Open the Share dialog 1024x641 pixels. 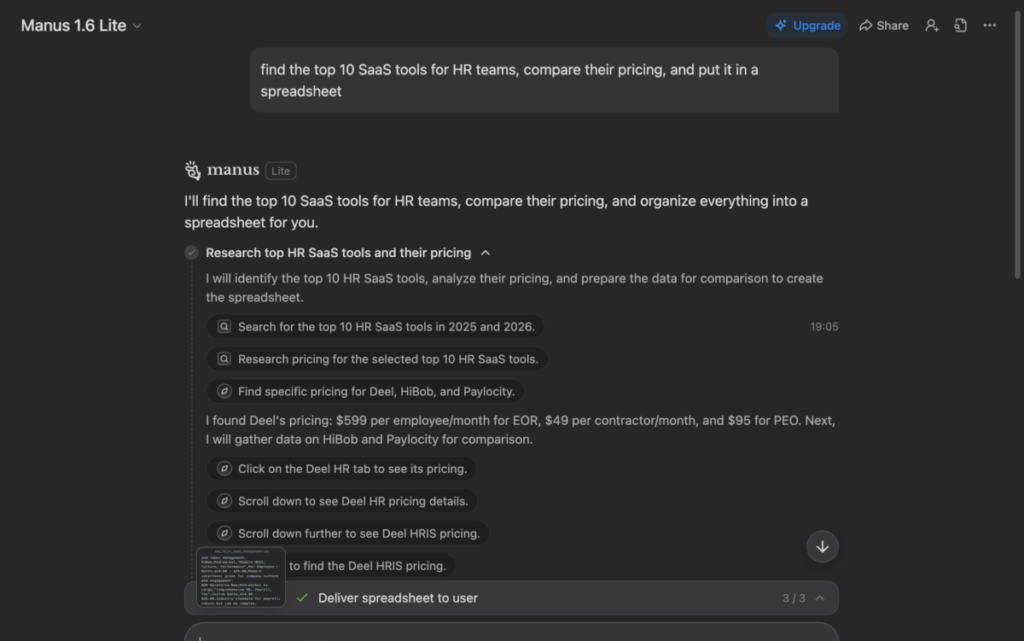click(x=884, y=25)
